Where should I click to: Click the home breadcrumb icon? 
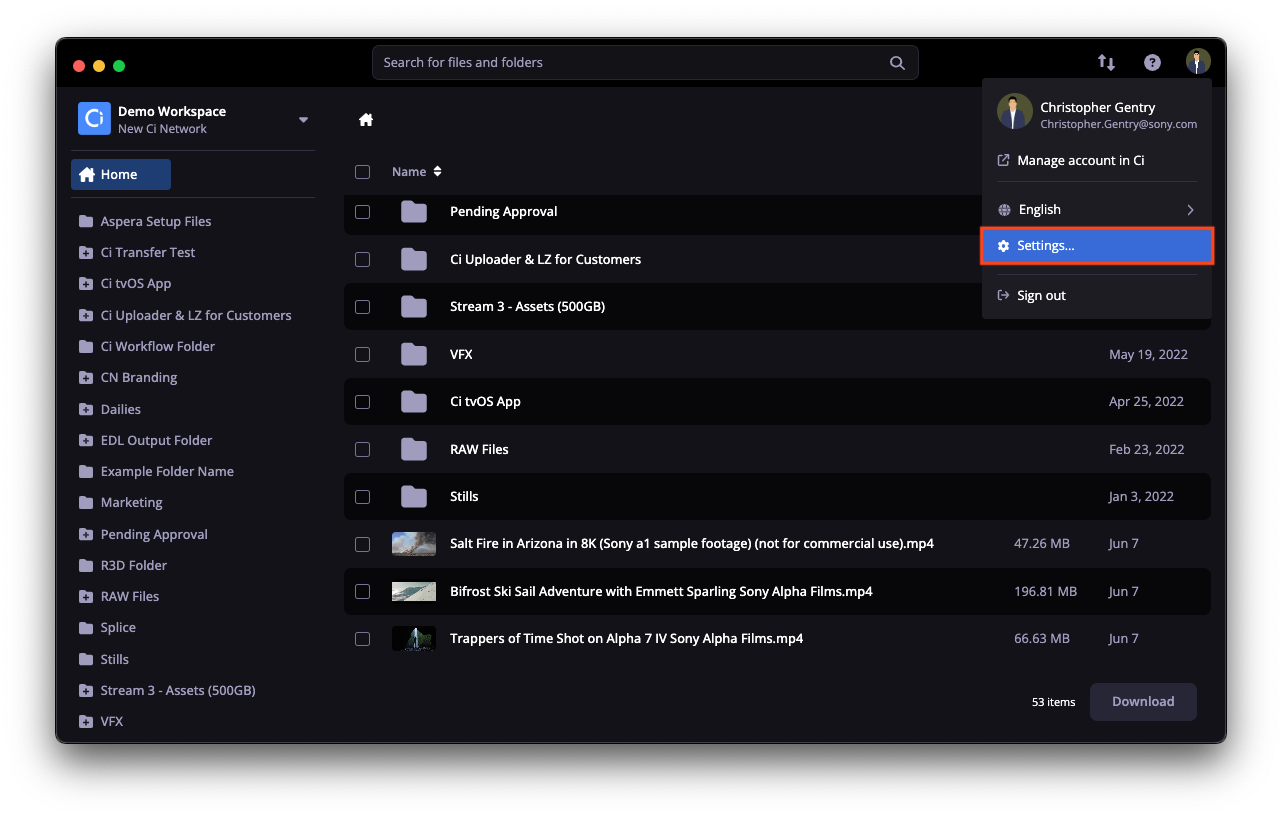366,120
